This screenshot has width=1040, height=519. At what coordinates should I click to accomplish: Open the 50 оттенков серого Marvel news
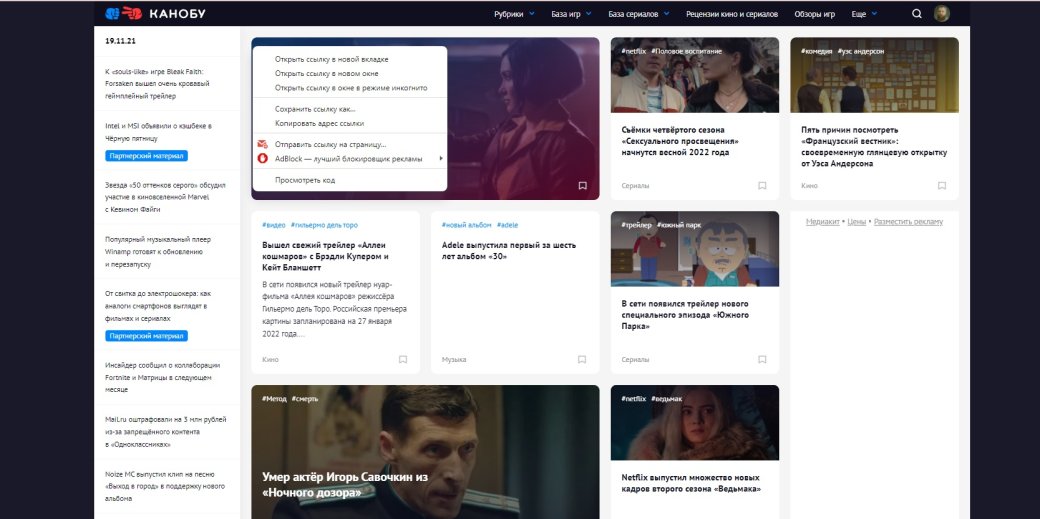[x=165, y=197]
